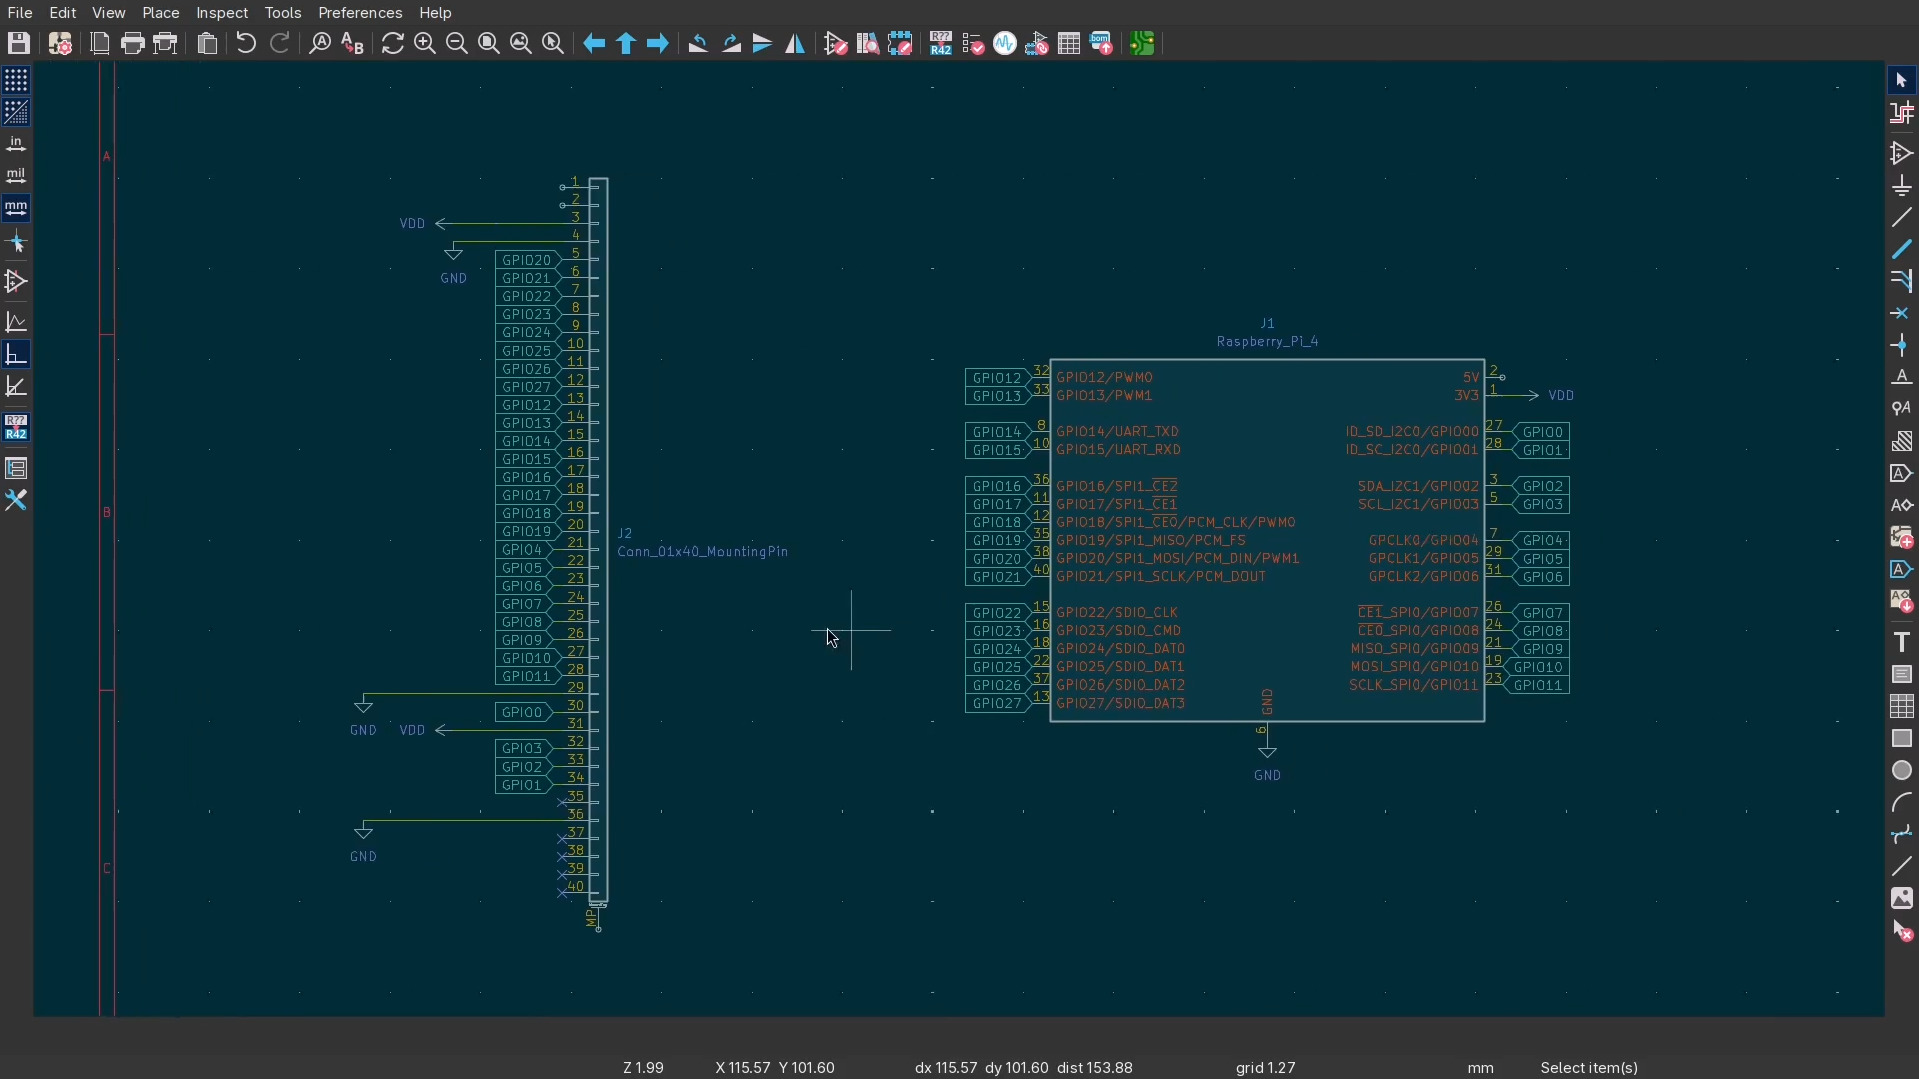Click the Save schematic icon

point(19,44)
